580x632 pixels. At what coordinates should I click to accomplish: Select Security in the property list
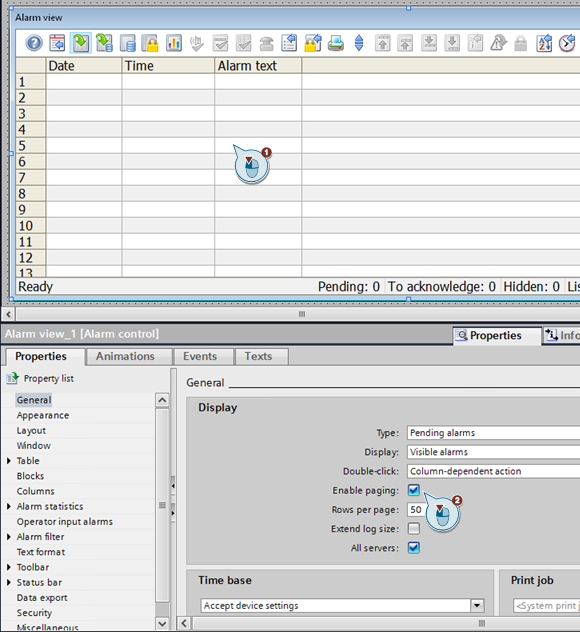pyautogui.click(x=34, y=613)
